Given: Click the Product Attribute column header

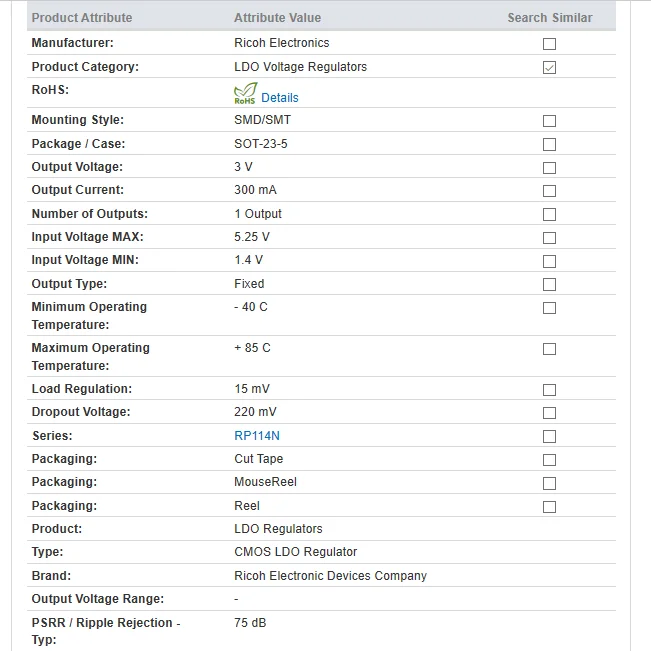Looking at the screenshot, I should click(x=82, y=18).
